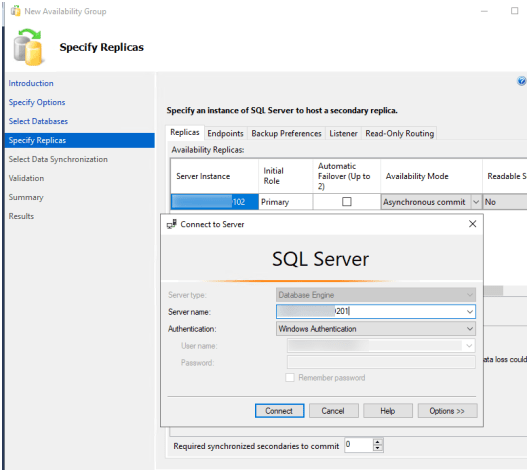The image size is (529, 472).
Task: Toggle the Remember password checkbox
Action: [x=289, y=378]
